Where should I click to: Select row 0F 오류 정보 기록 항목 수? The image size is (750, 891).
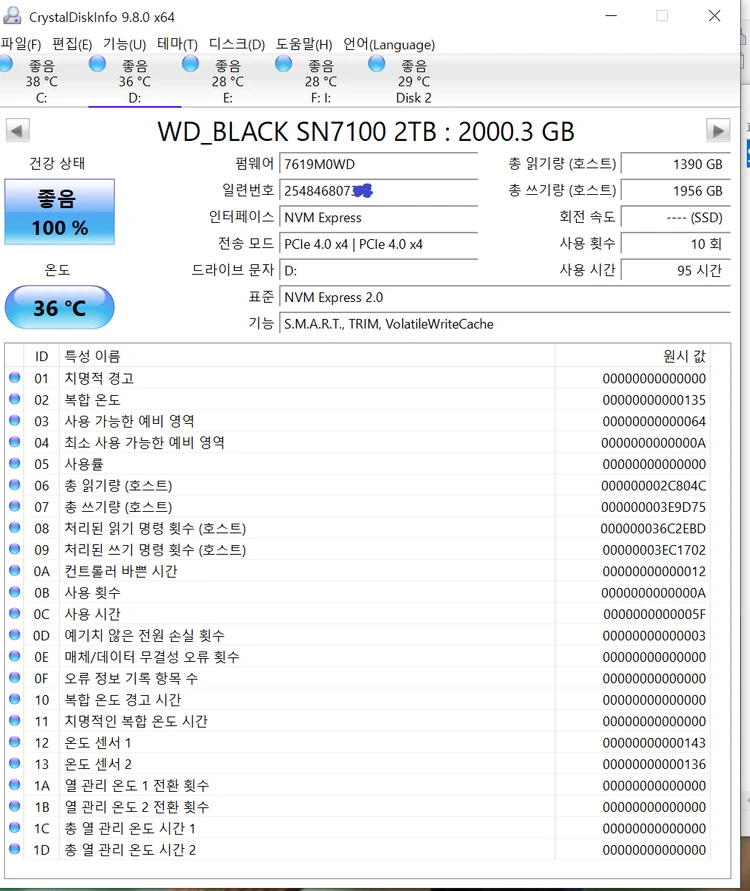tap(358, 678)
